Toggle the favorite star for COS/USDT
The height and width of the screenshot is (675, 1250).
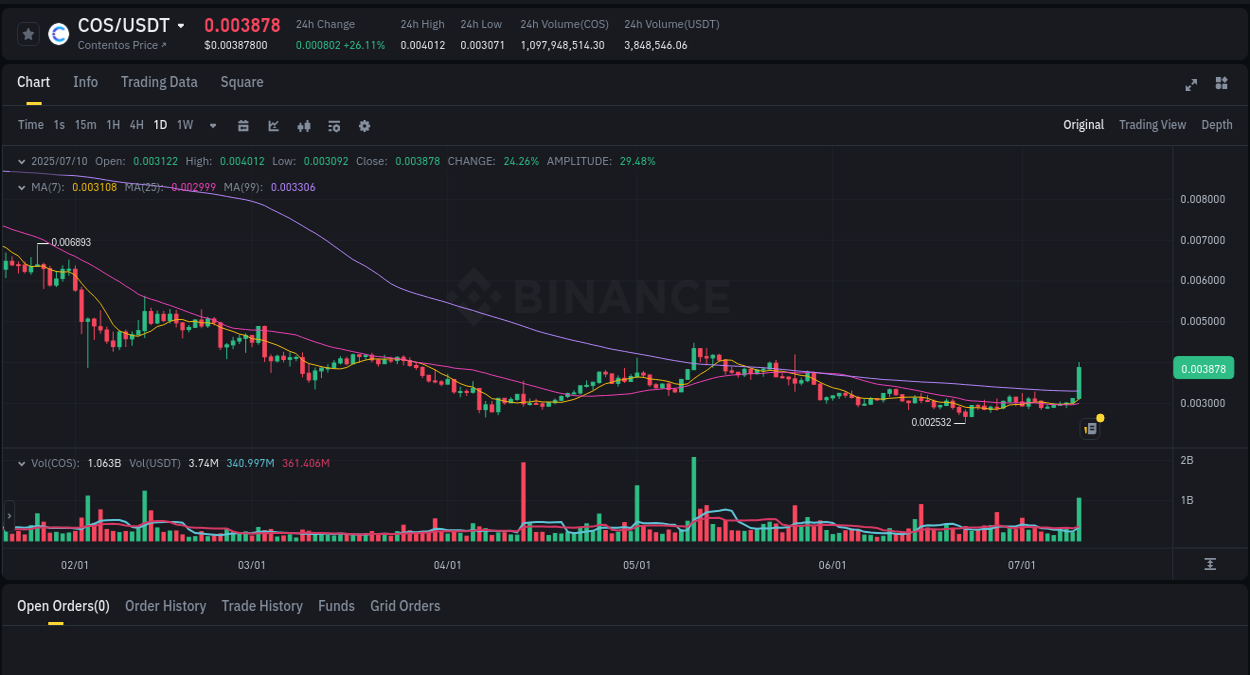point(27,33)
